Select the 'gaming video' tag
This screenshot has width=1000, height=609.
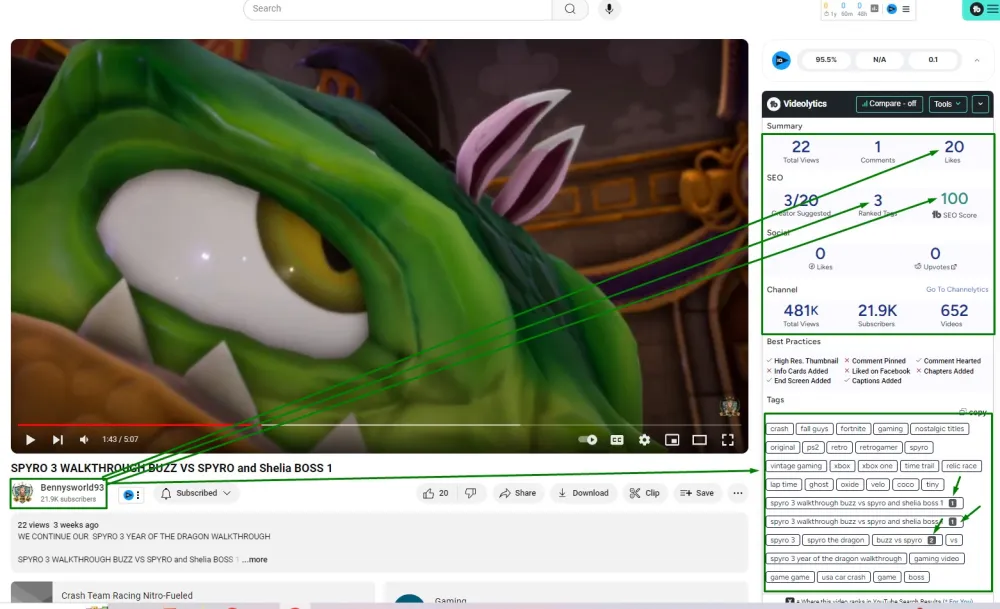pyautogui.click(x=936, y=558)
